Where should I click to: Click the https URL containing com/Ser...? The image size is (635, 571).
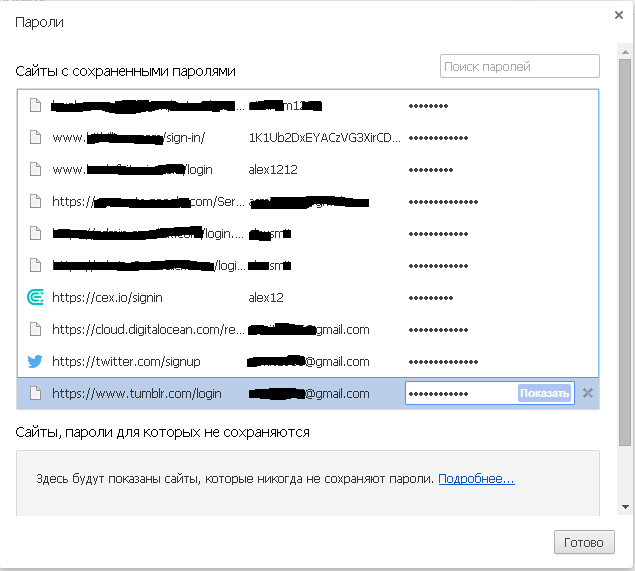click(148, 201)
